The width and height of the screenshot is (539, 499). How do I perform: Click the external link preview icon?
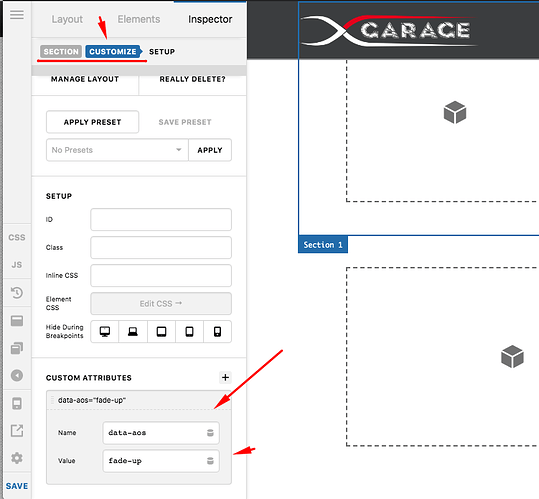tap(17, 431)
